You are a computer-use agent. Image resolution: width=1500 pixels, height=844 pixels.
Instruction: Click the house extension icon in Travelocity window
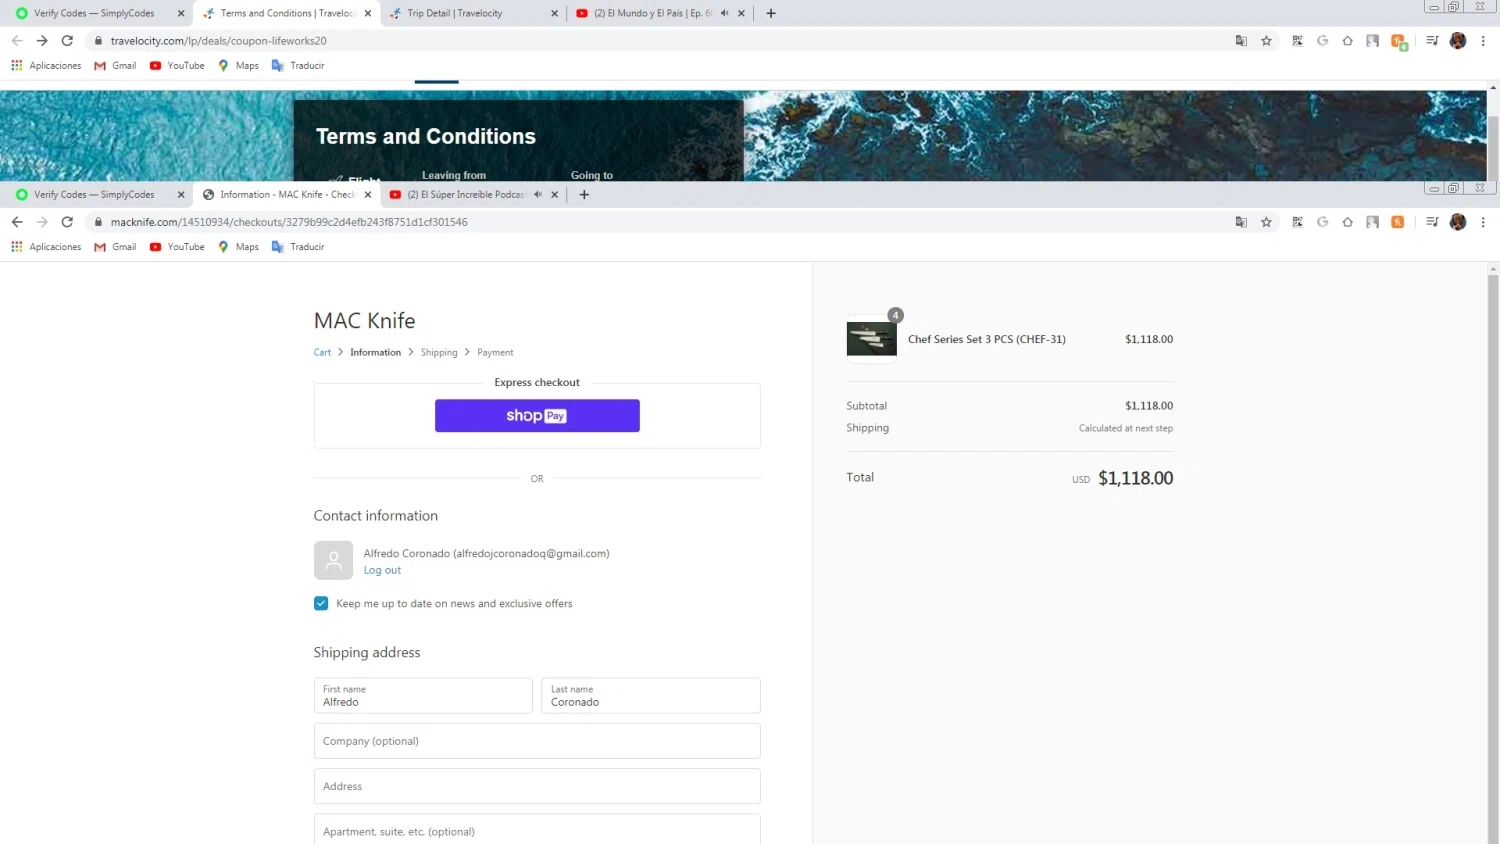[x=1347, y=41]
